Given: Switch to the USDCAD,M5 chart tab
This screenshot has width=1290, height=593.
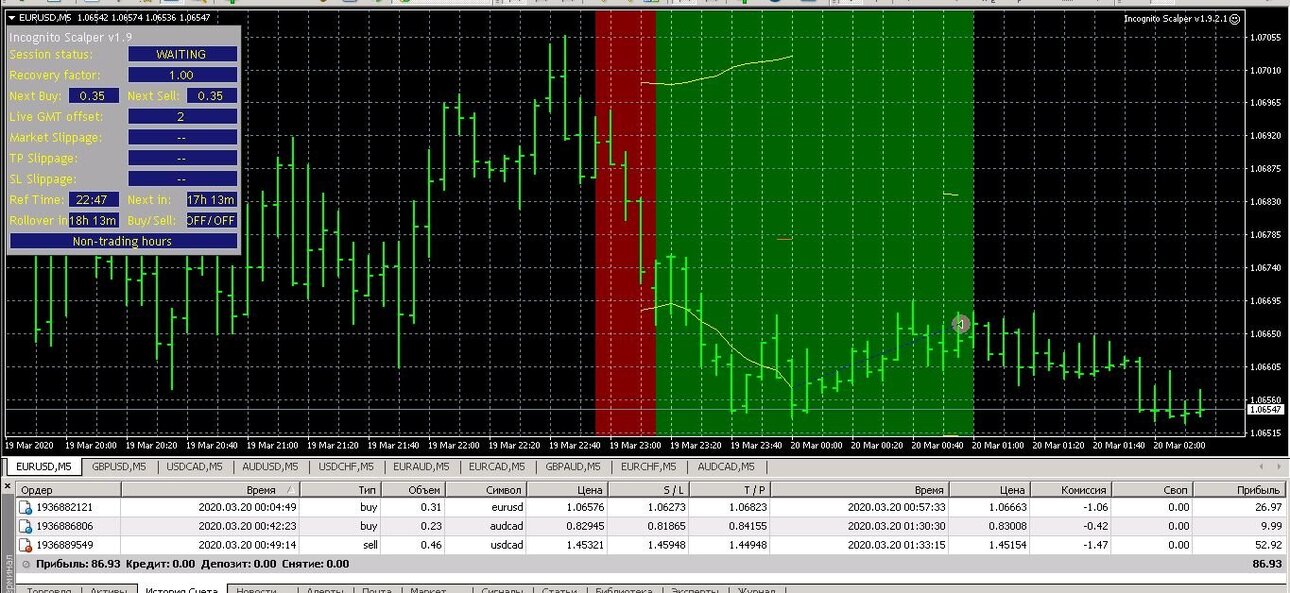Looking at the screenshot, I should 194,467.
